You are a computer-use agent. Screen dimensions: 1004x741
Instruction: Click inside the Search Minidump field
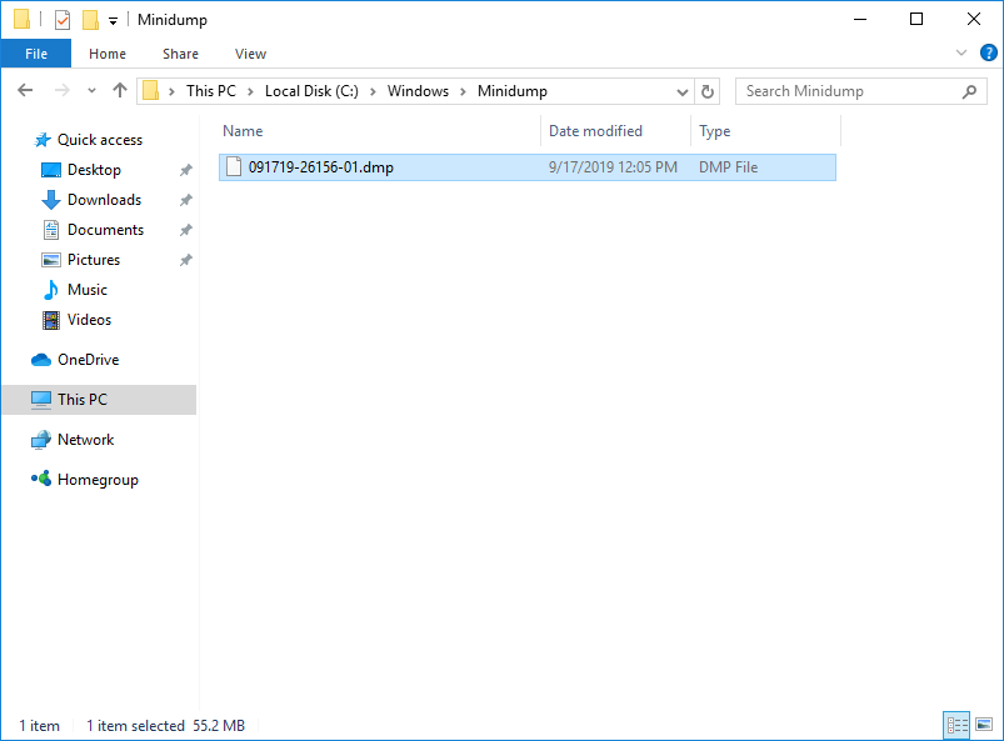click(850, 91)
